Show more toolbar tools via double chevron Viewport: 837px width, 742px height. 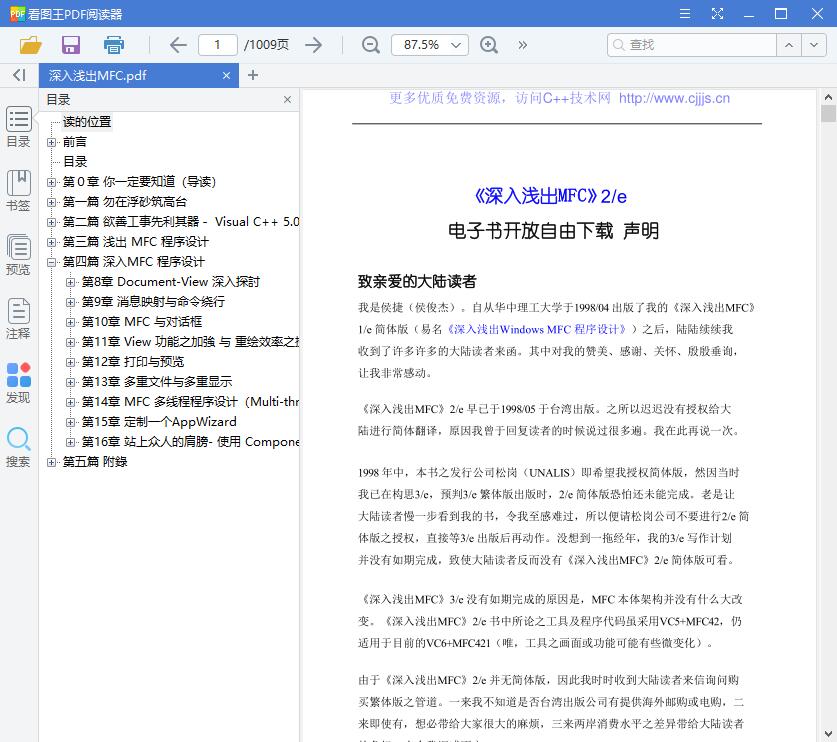pyautogui.click(x=523, y=45)
